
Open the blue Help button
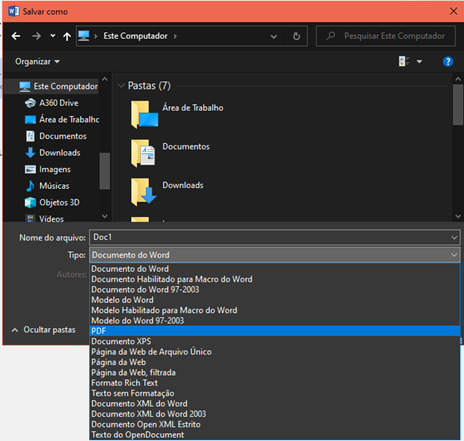click(x=448, y=61)
